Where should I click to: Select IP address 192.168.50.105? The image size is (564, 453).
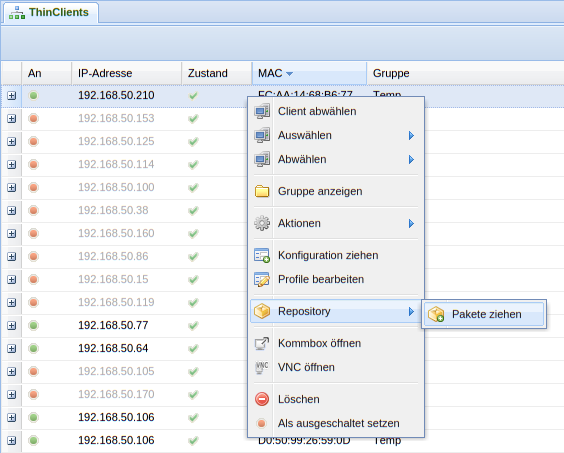coord(116,372)
